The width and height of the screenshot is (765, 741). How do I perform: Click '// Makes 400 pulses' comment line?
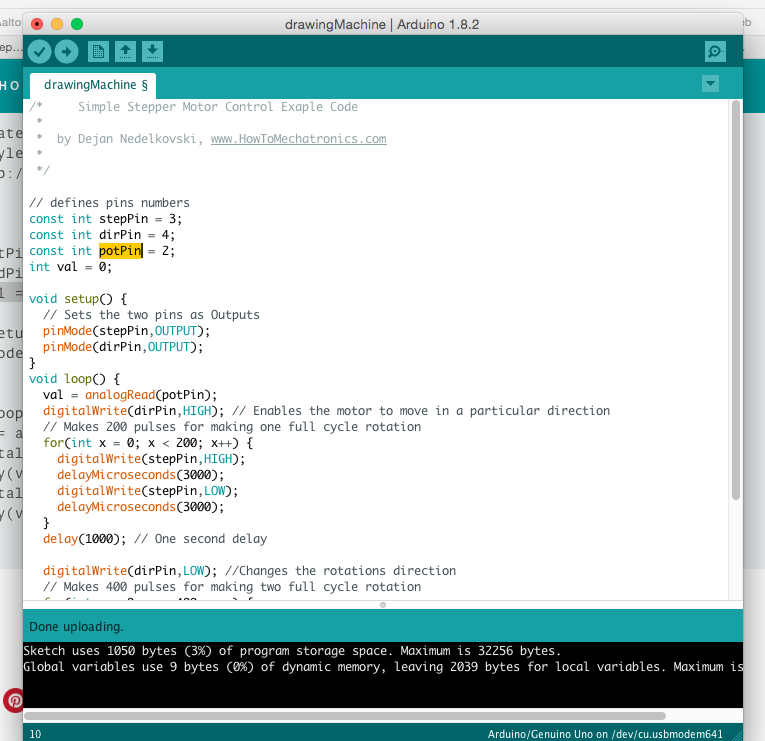[x=232, y=587]
